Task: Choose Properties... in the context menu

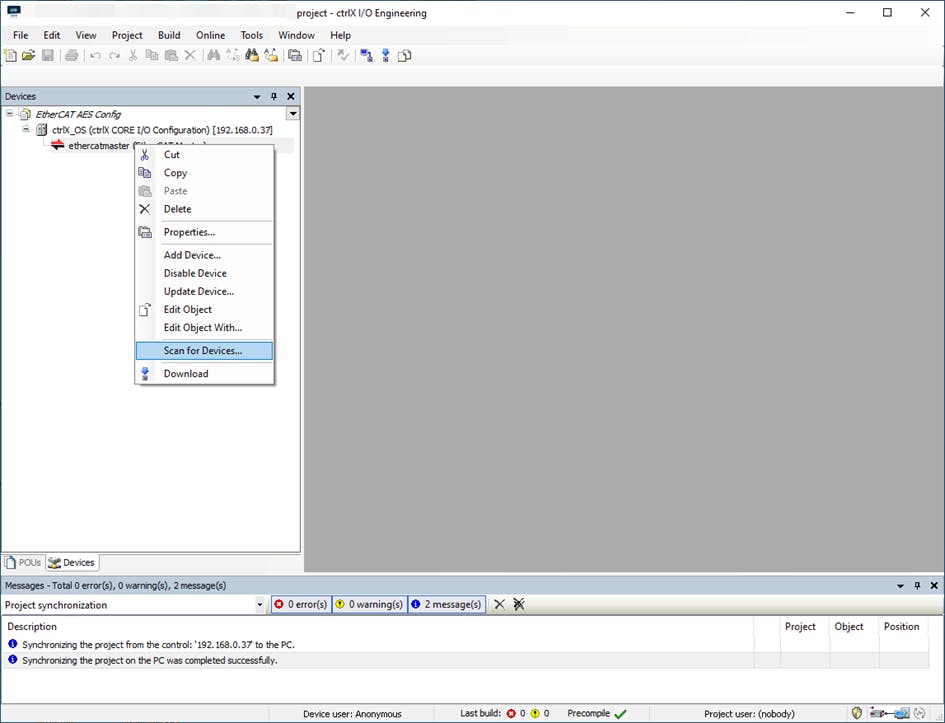Action: [204, 232]
